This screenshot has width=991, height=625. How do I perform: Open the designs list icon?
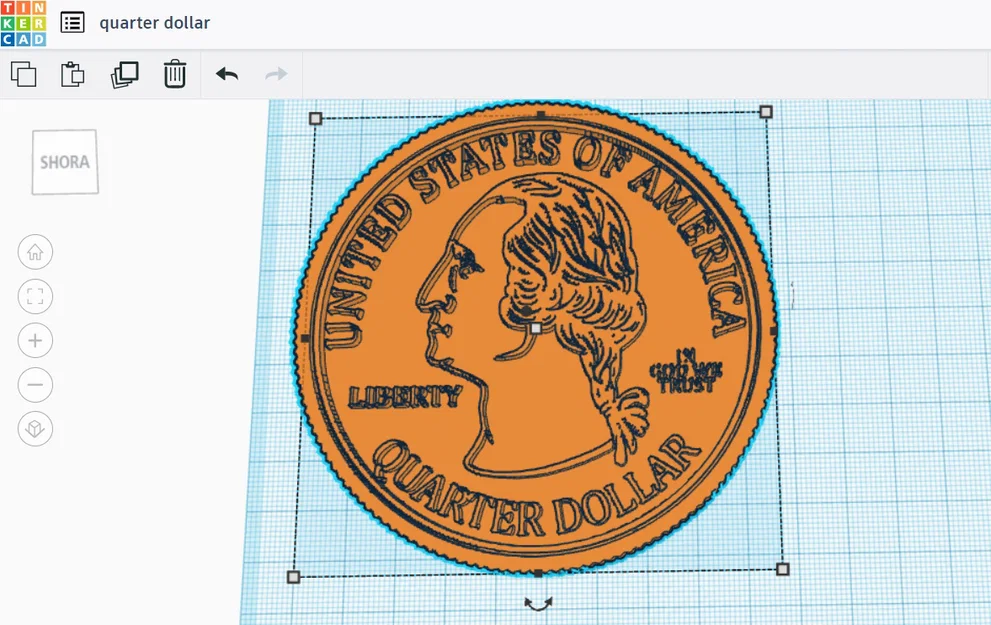(73, 23)
